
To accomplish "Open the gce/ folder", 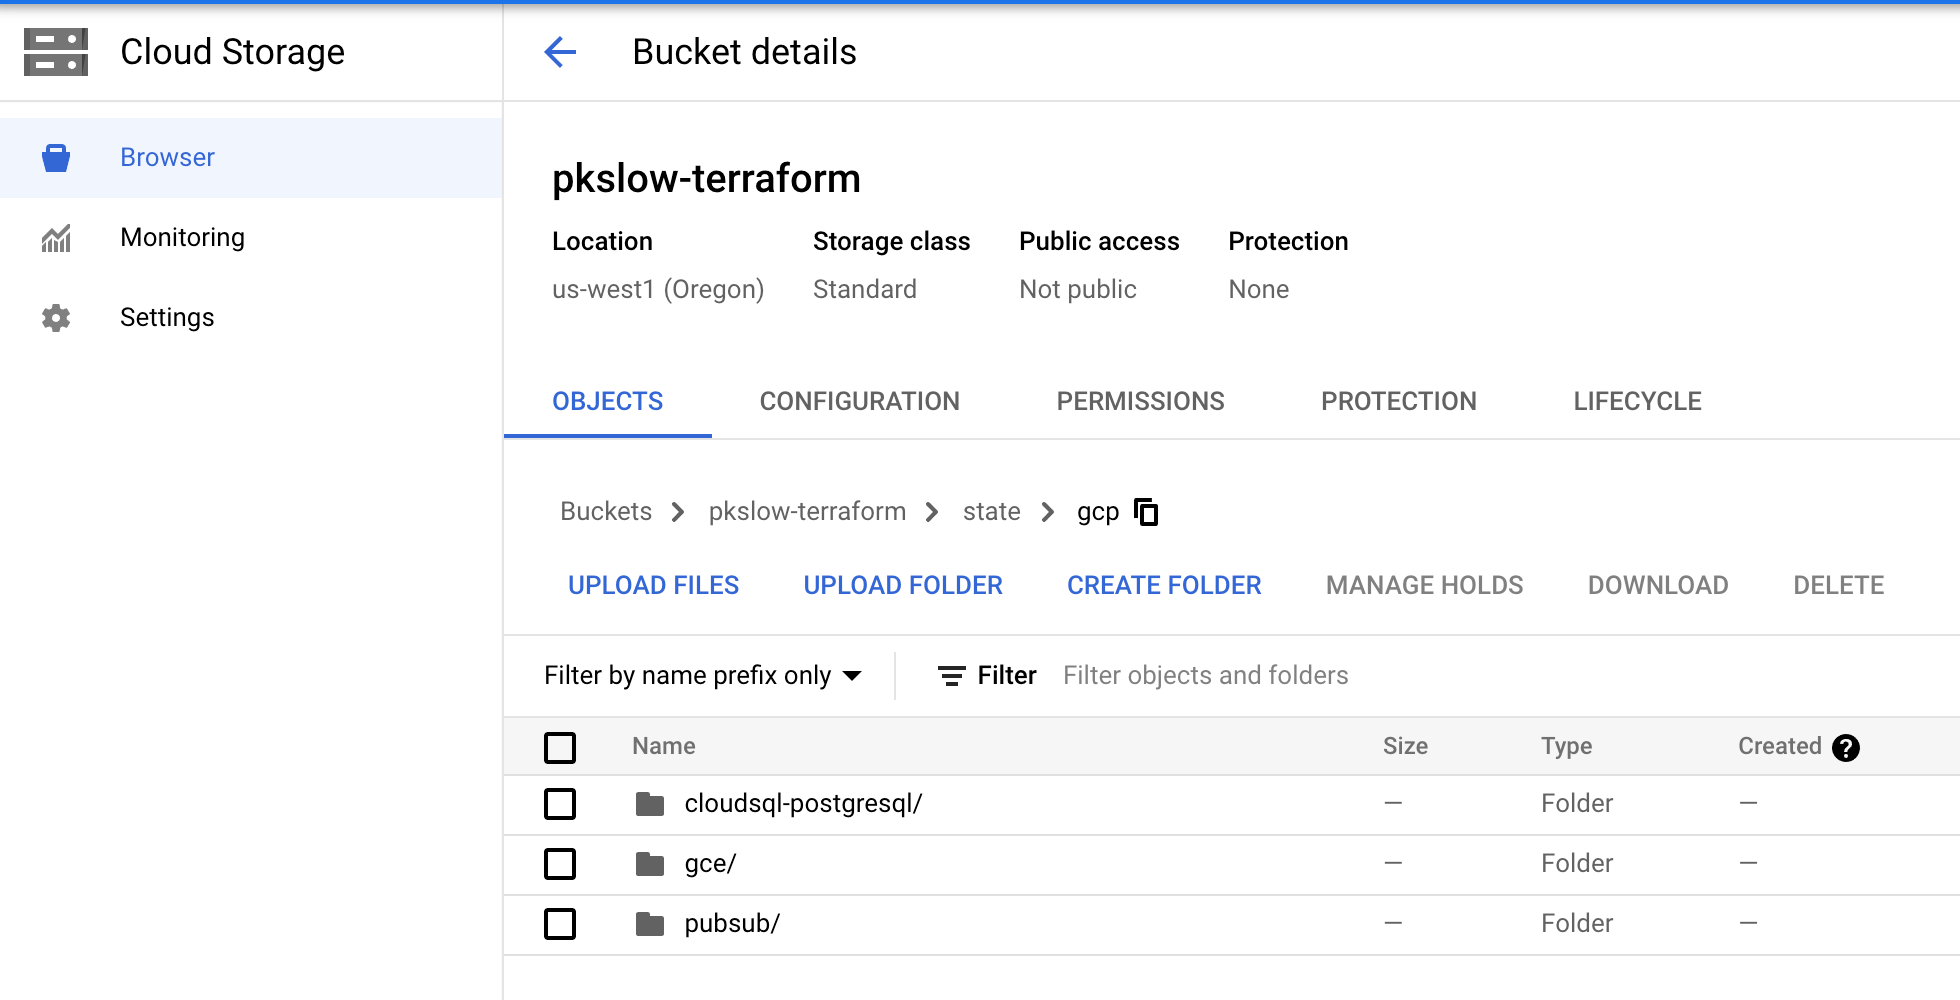I will (710, 863).
